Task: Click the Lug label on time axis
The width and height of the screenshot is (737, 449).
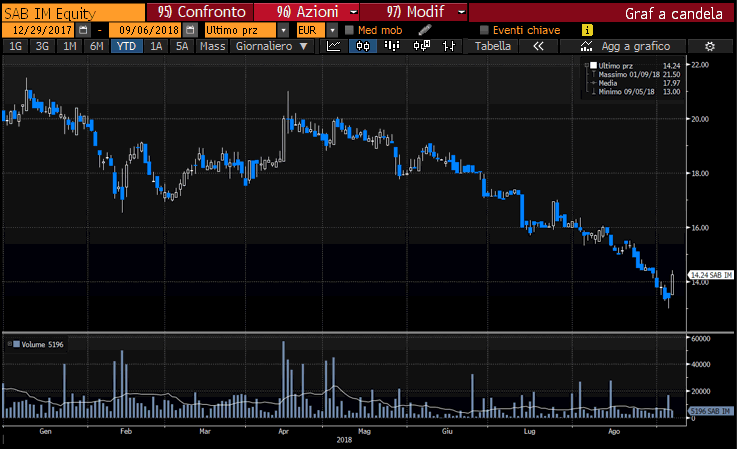Action: point(529,431)
